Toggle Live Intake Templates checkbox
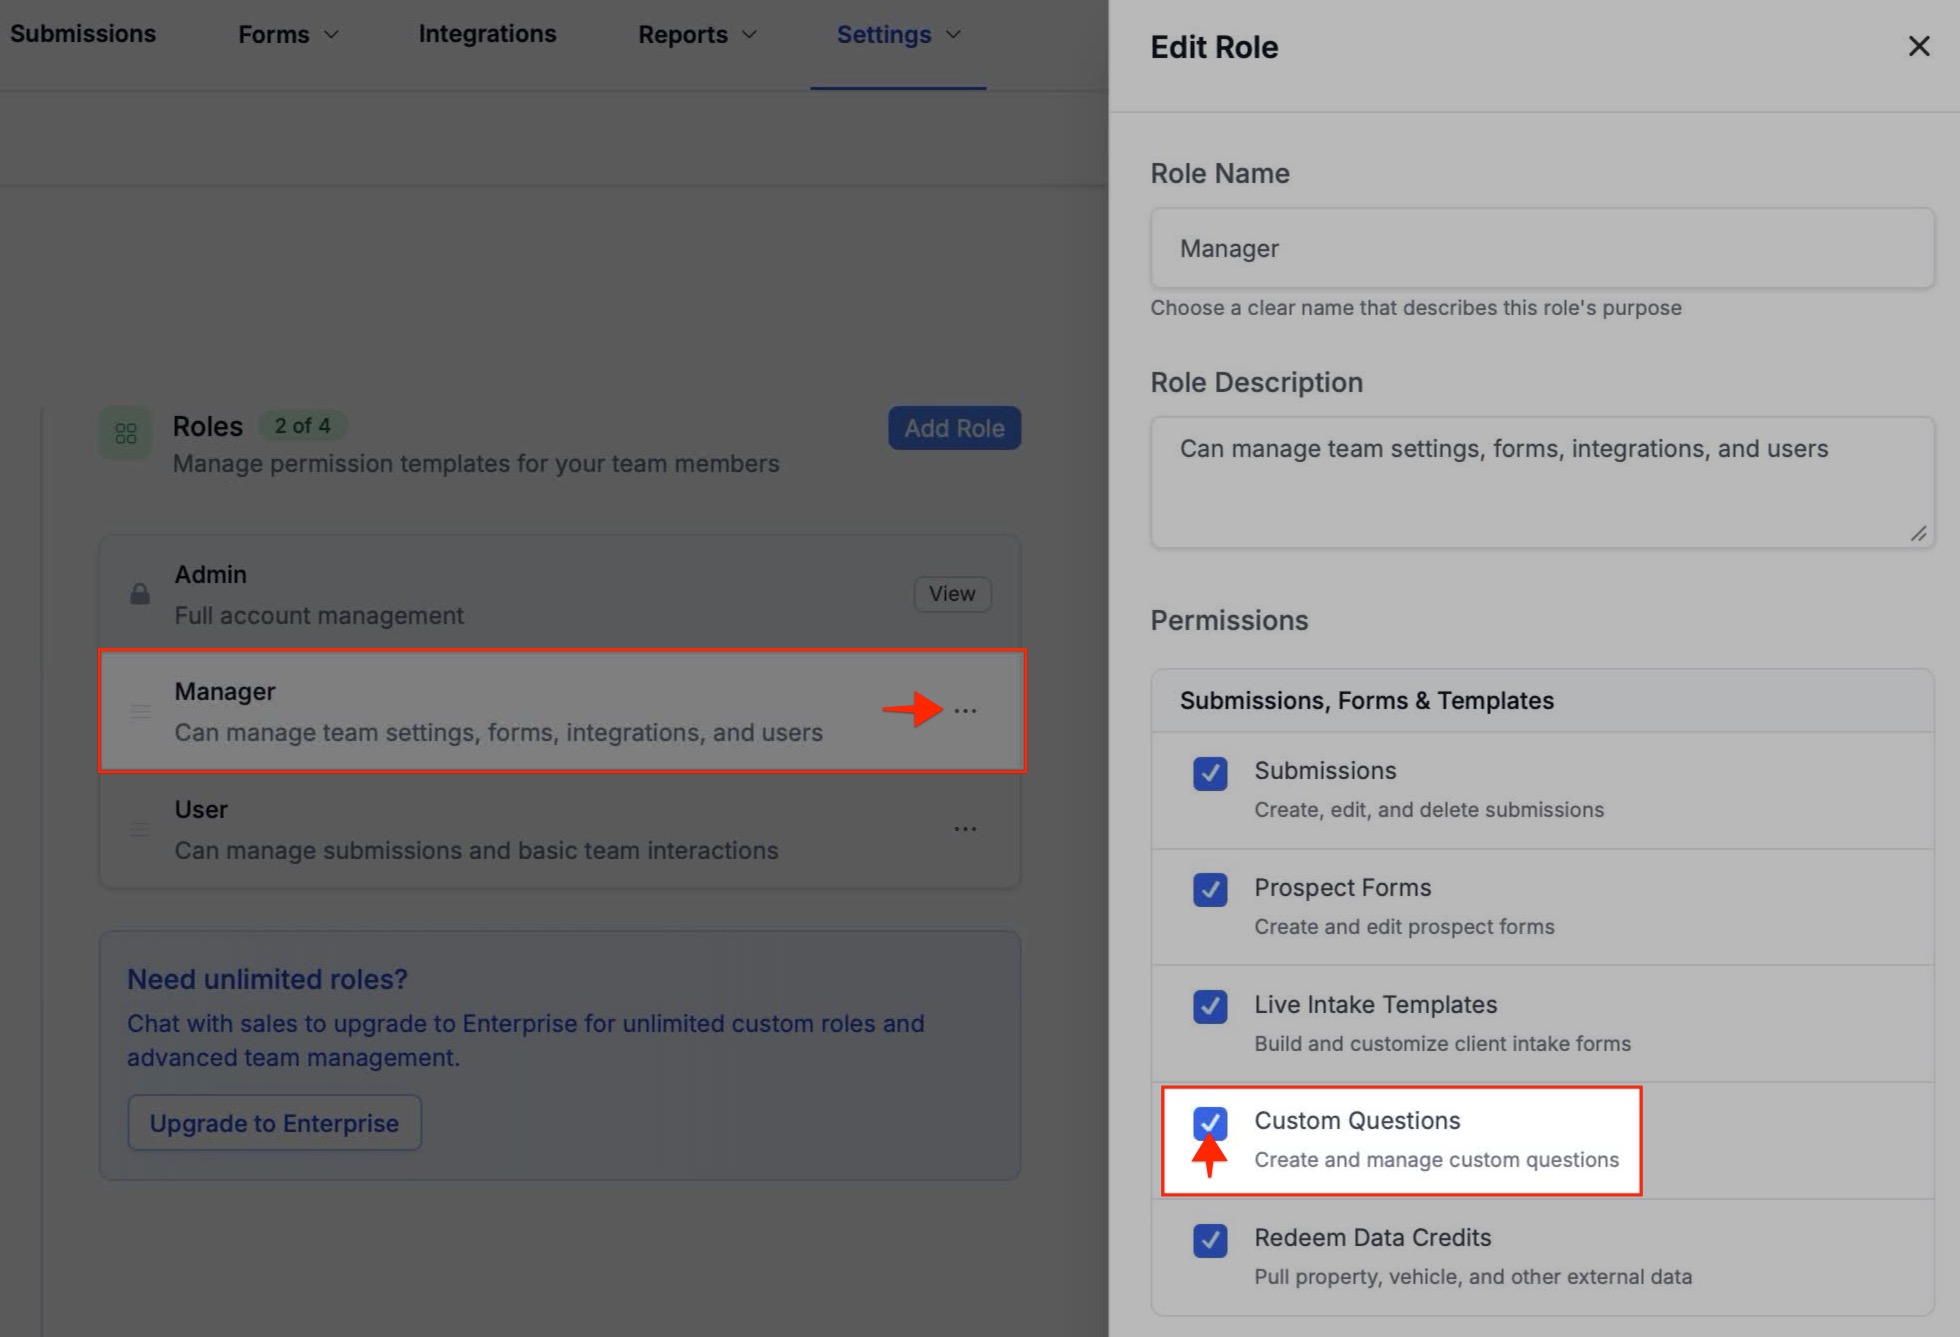 coord(1210,1006)
